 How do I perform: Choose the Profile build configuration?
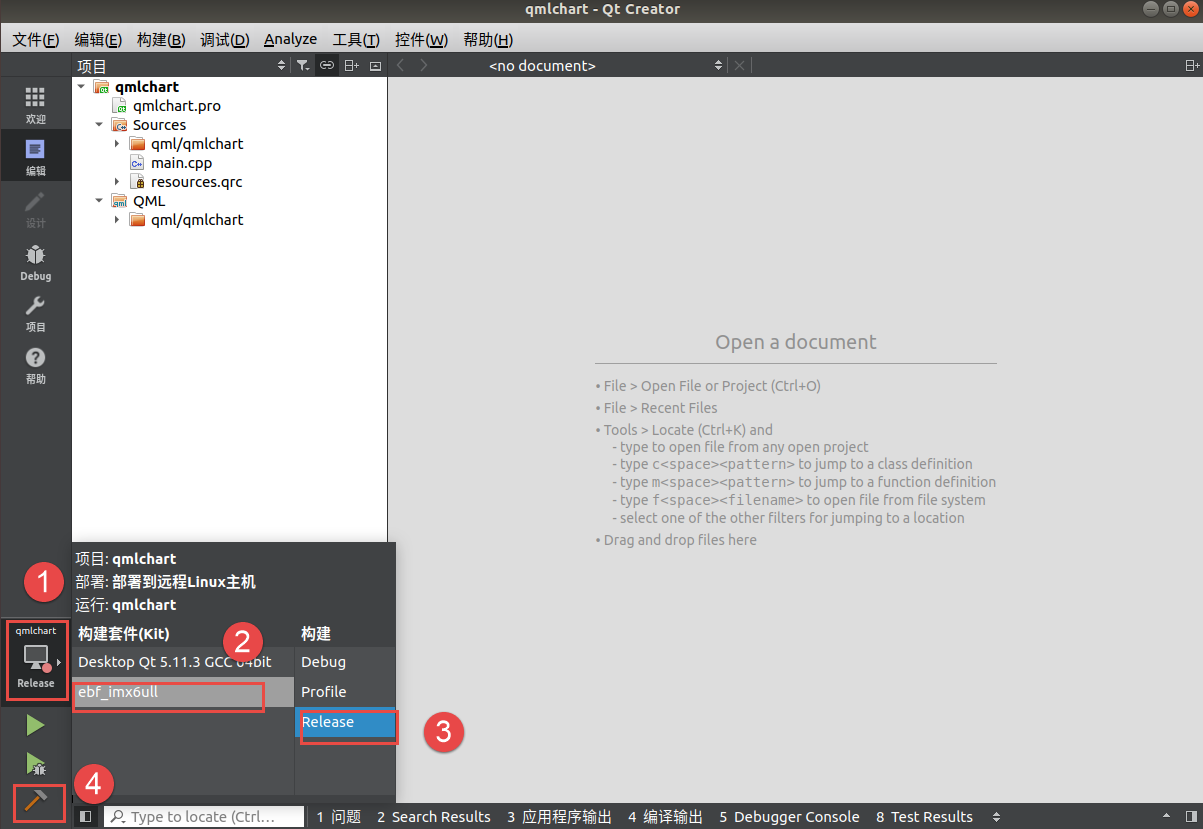point(346,692)
